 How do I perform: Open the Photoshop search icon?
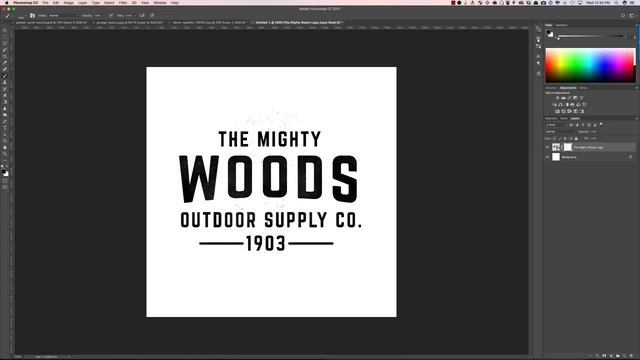pyautogui.click(x=623, y=16)
